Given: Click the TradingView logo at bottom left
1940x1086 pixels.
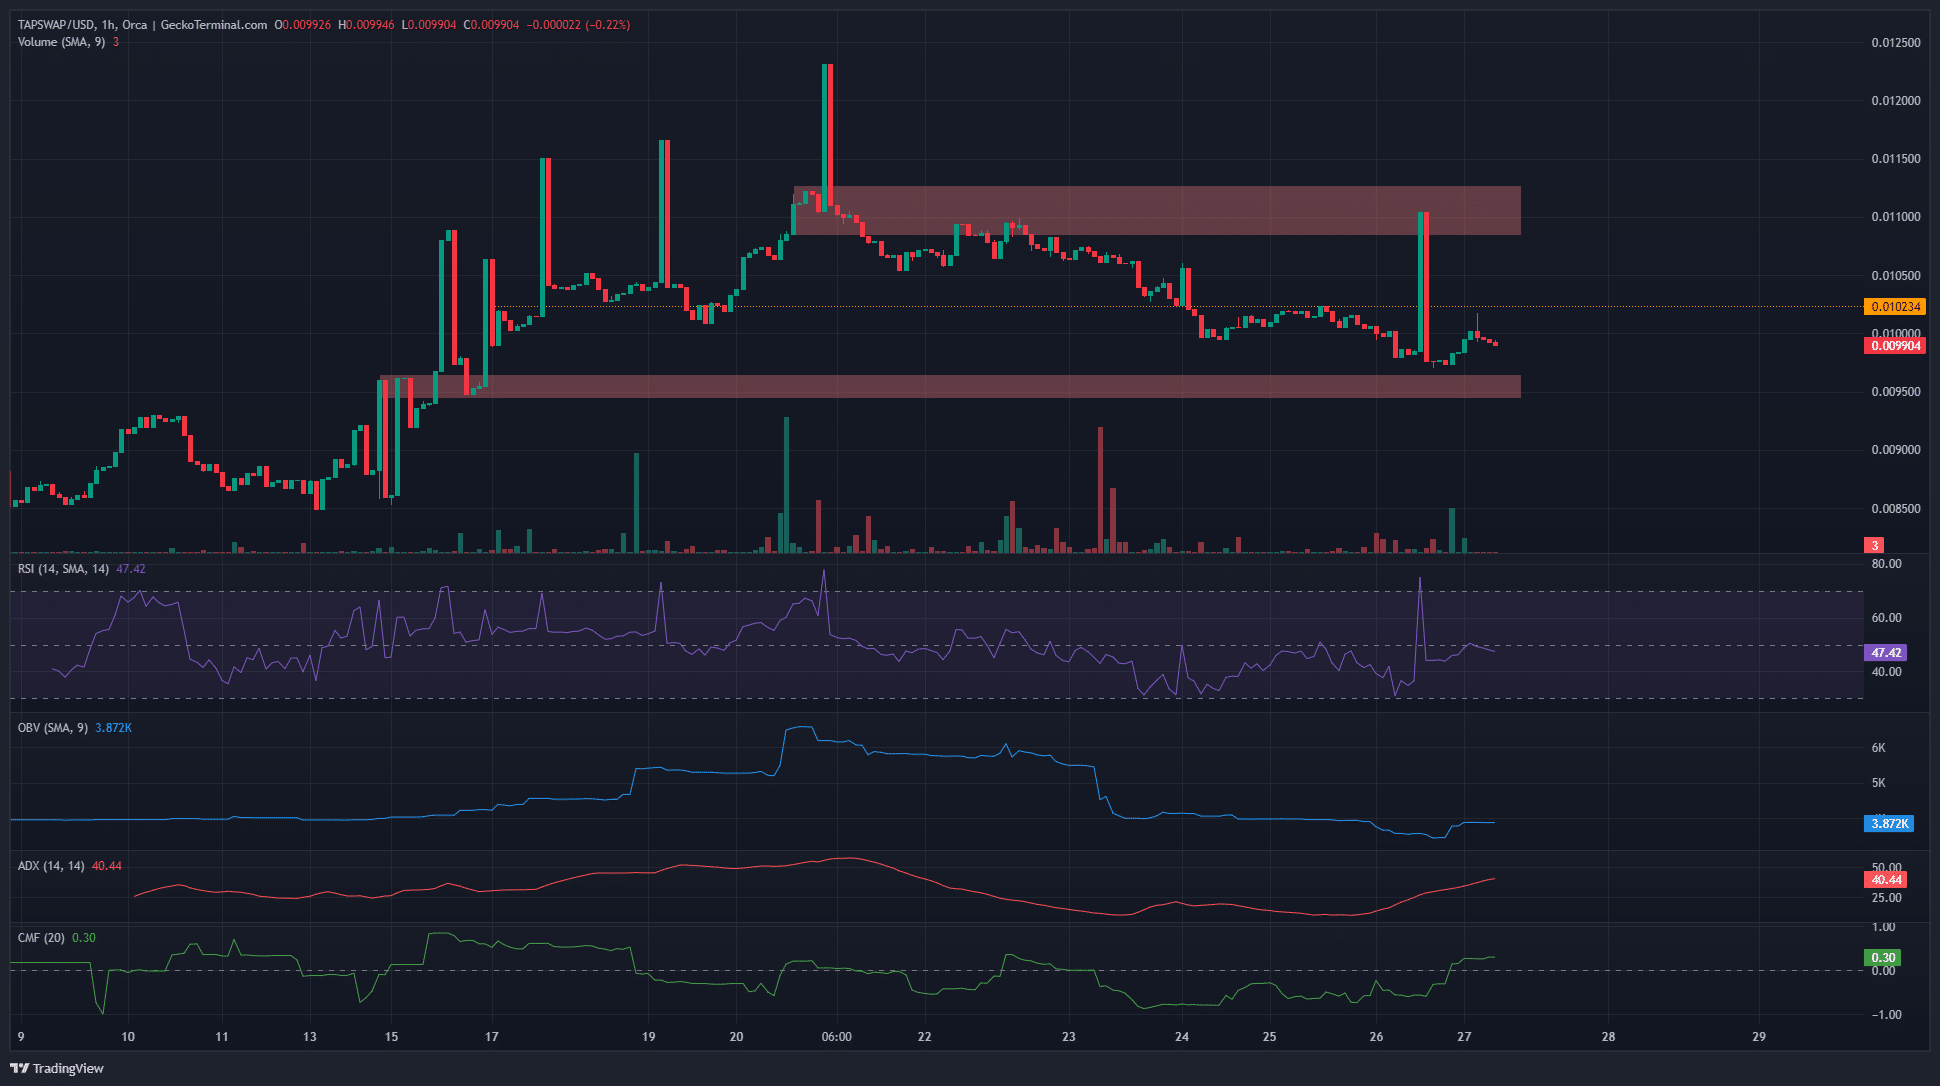Looking at the screenshot, I should 57,1068.
